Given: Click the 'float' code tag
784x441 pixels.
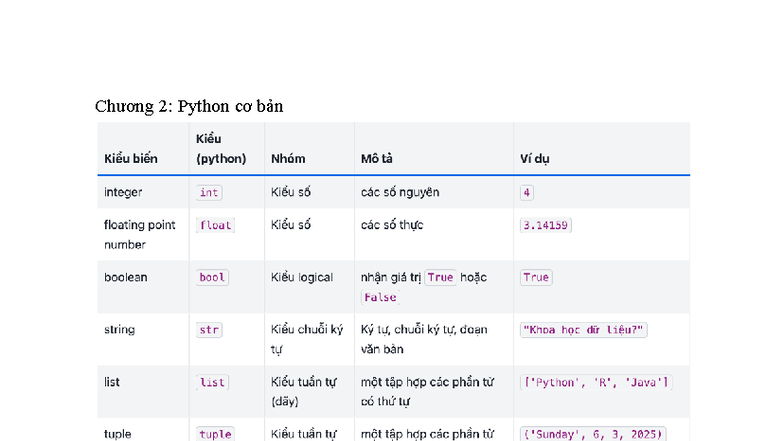Looking at the screenshot, I should (x=215, y=225).
